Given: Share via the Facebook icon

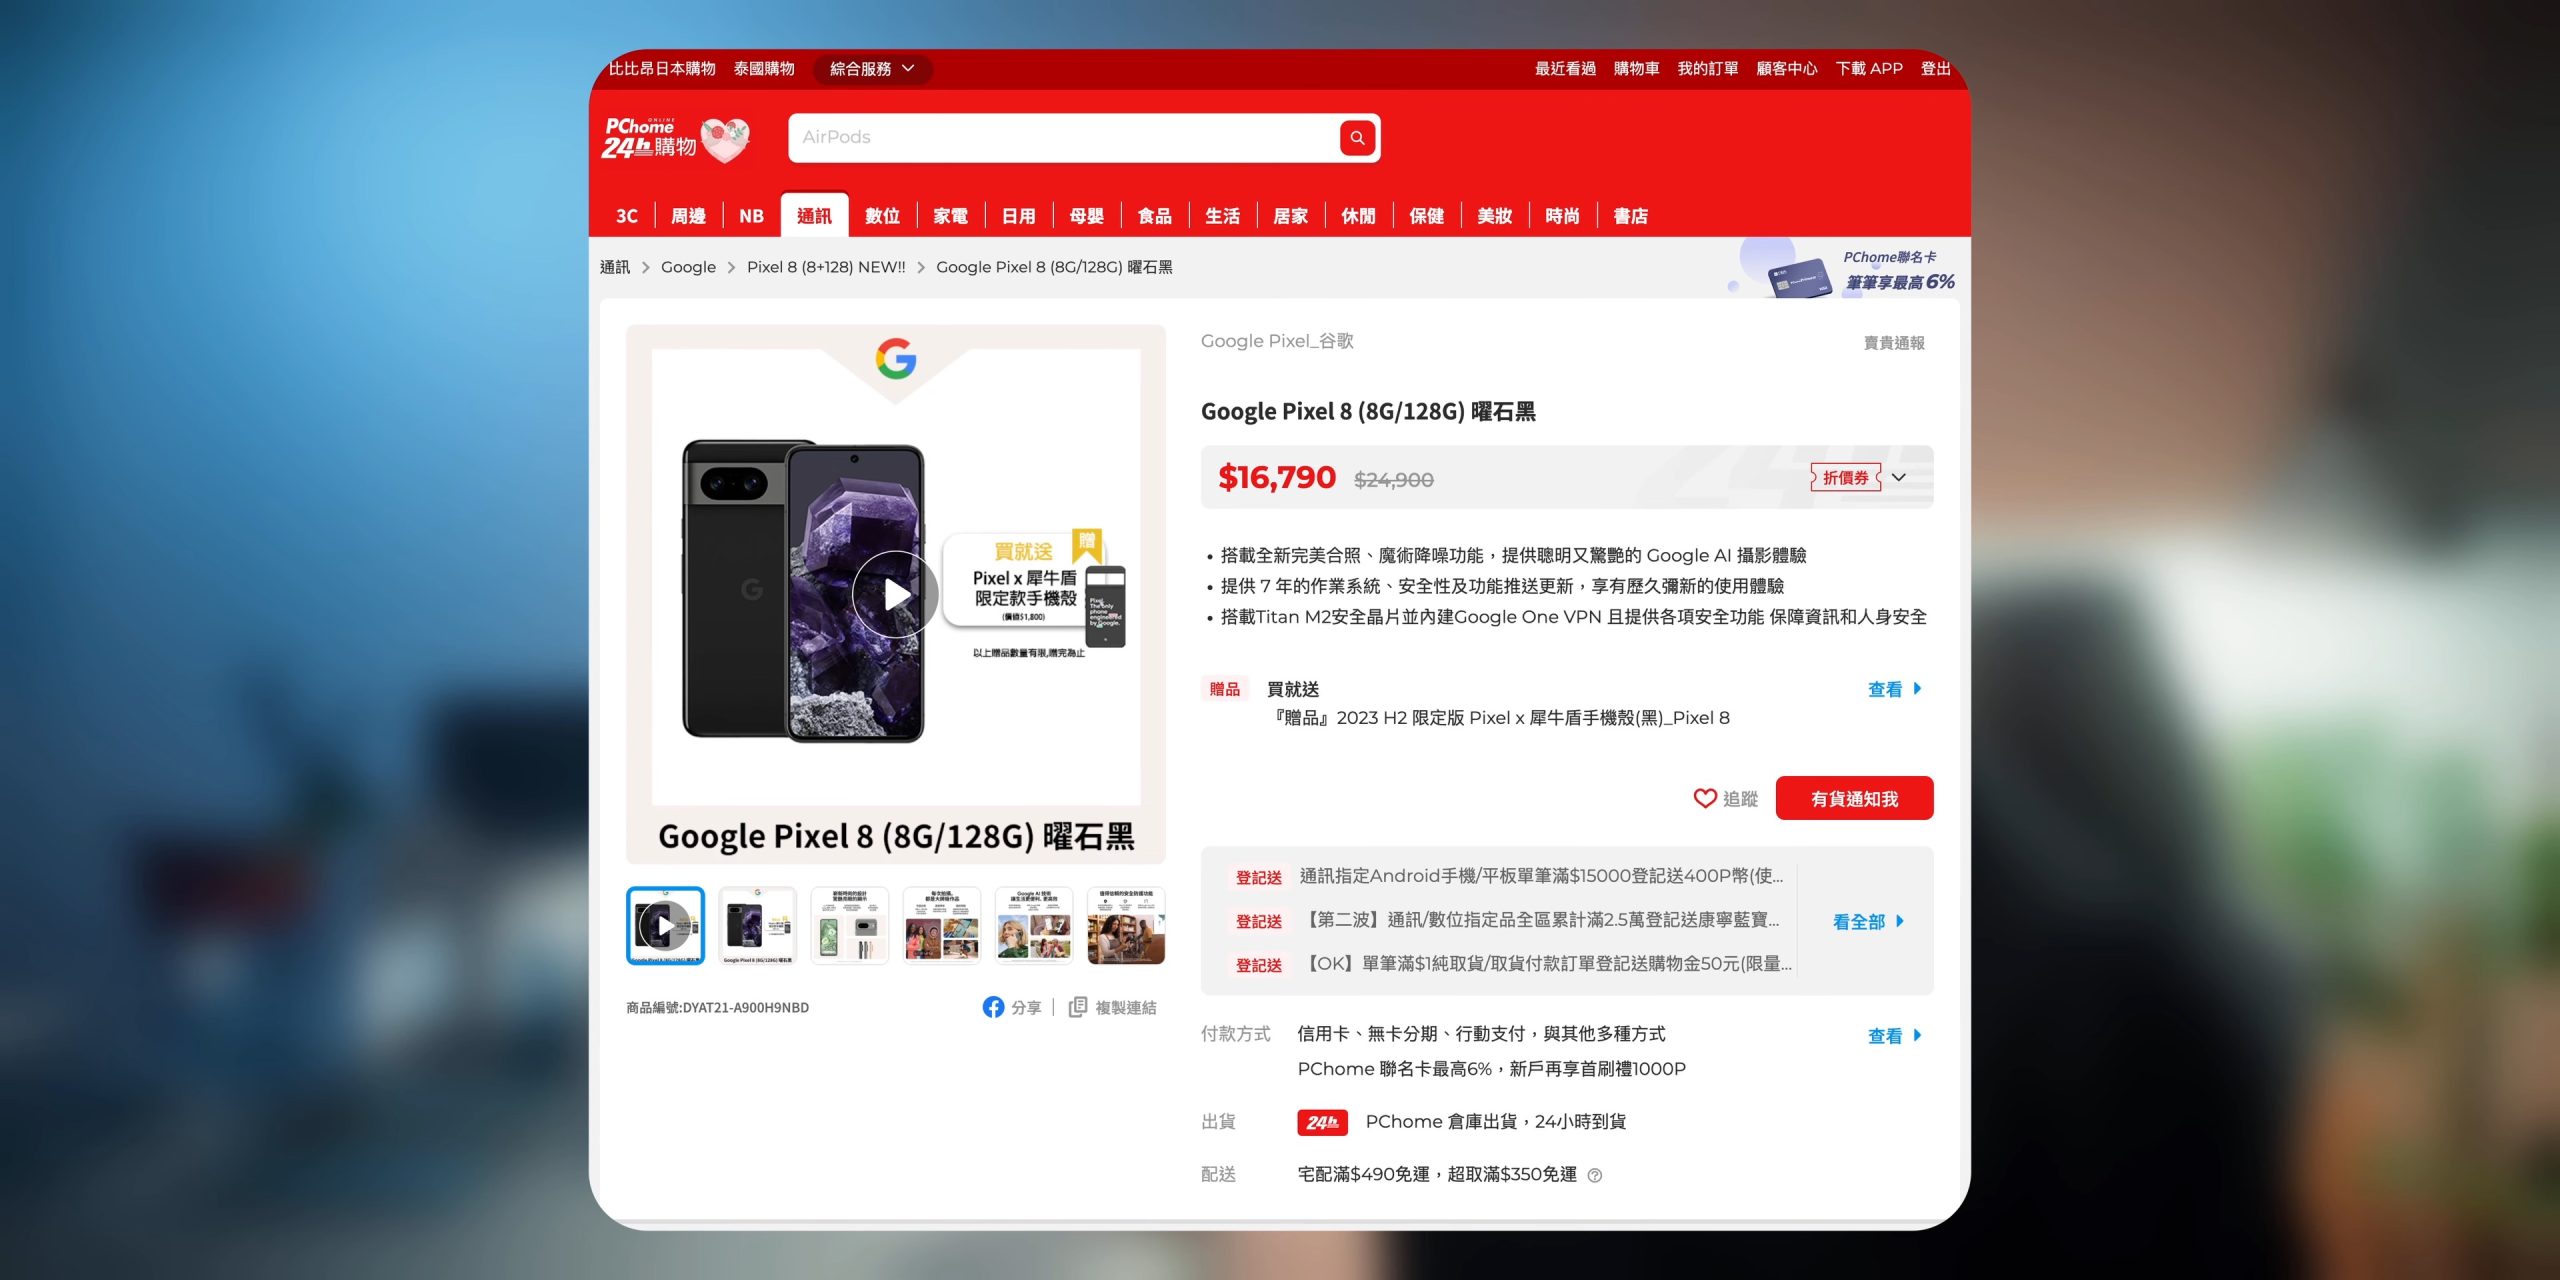Looking at the screenshot, I should 993,1007.
